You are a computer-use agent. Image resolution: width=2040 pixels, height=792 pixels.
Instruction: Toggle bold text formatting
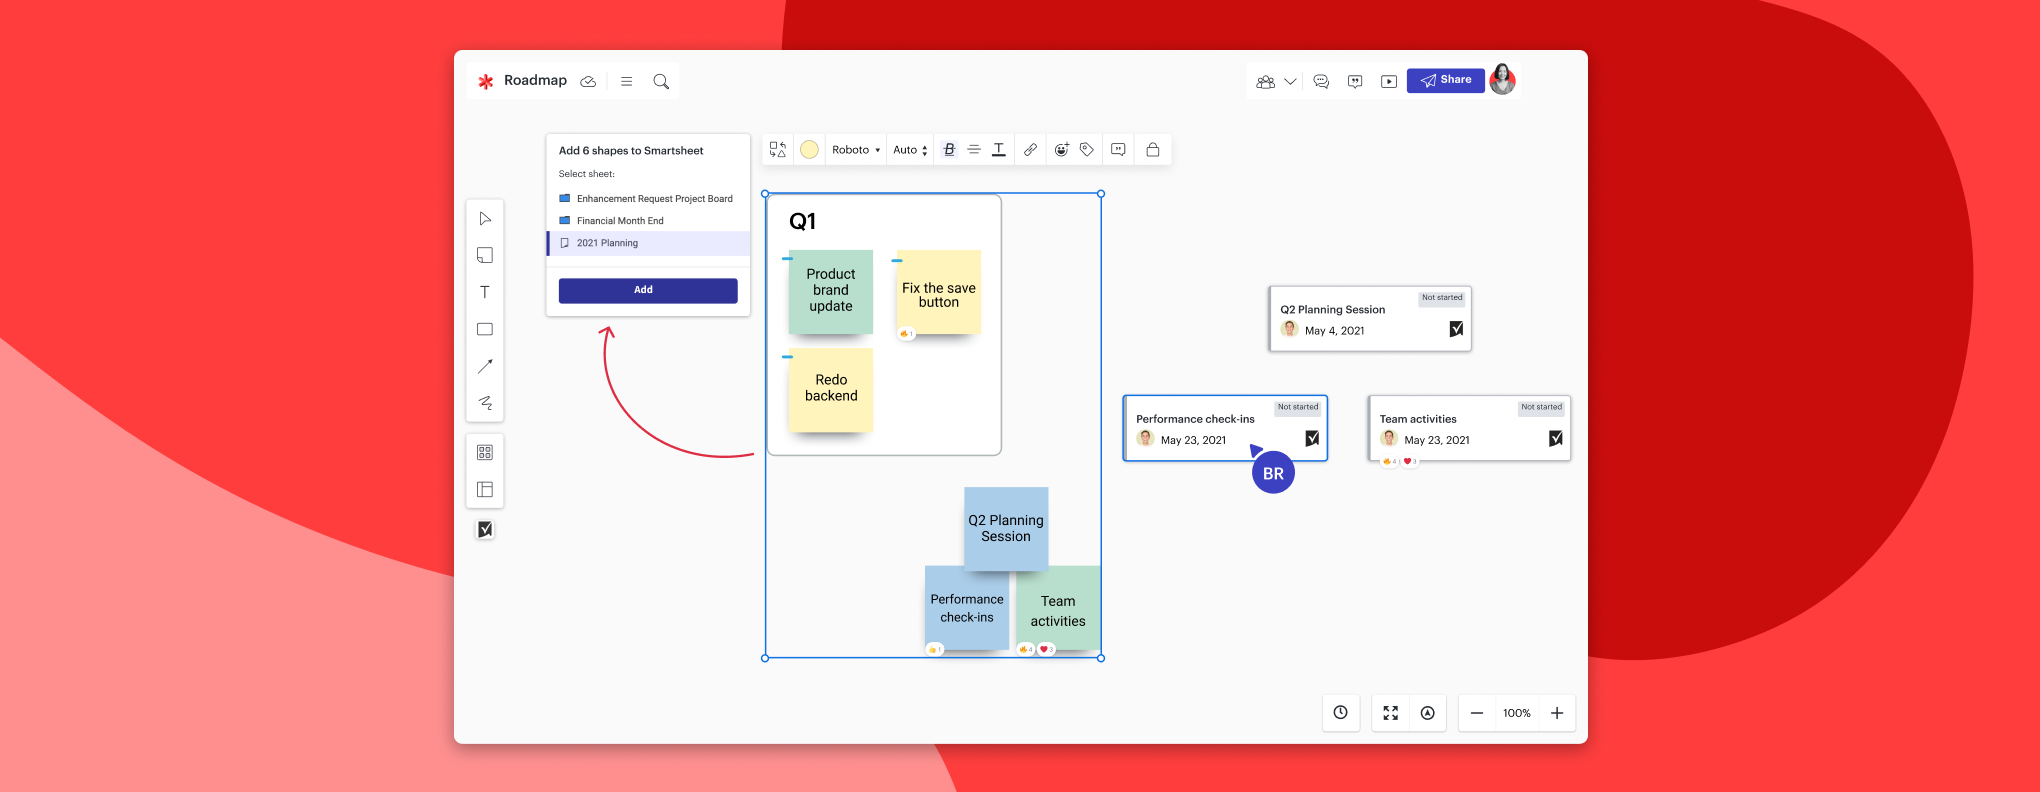949,150
